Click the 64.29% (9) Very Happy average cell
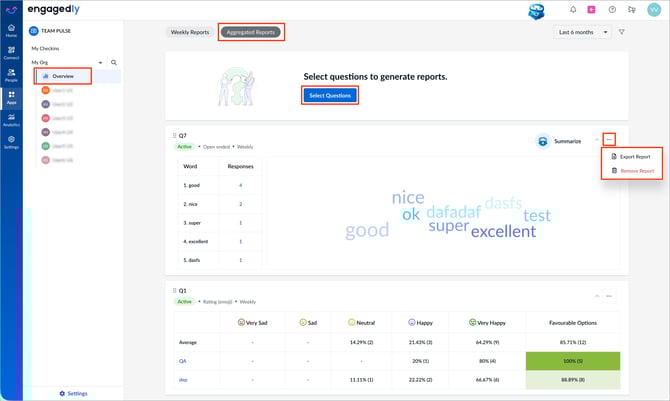670x401 pixels. tap(487, 342)
